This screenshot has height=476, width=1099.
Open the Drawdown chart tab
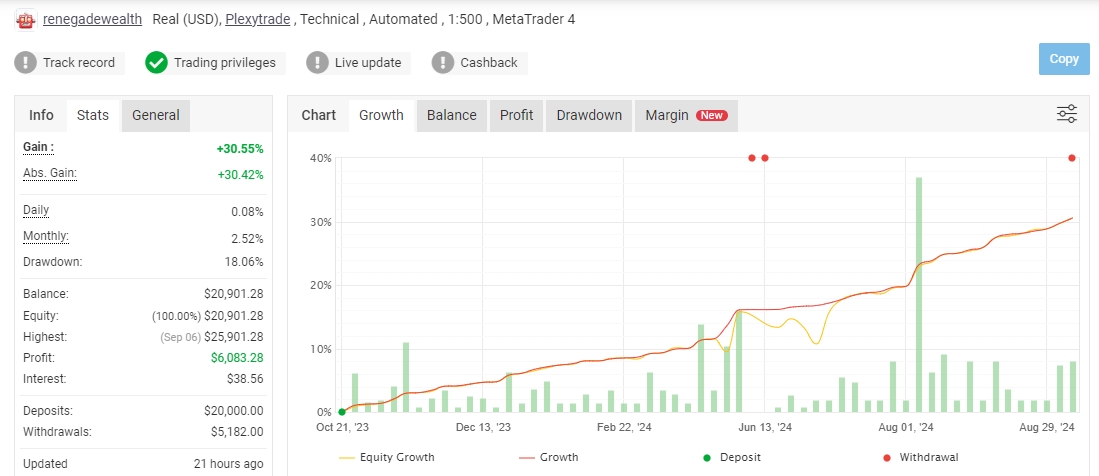click(589, 116)
